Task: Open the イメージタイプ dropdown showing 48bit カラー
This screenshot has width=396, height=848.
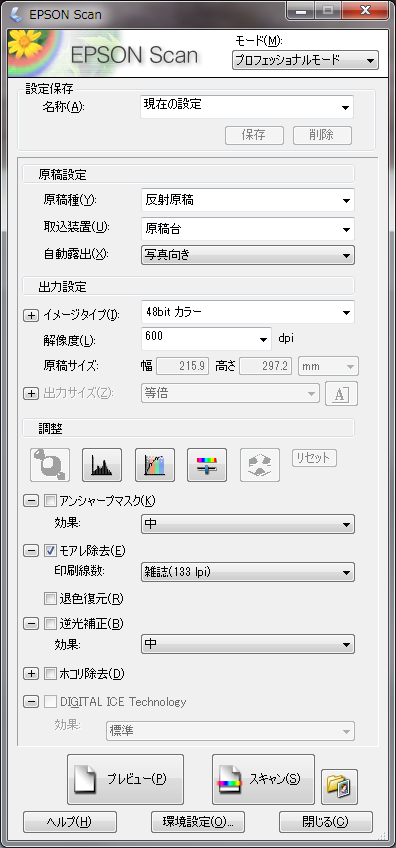Action: pos(248,312)
